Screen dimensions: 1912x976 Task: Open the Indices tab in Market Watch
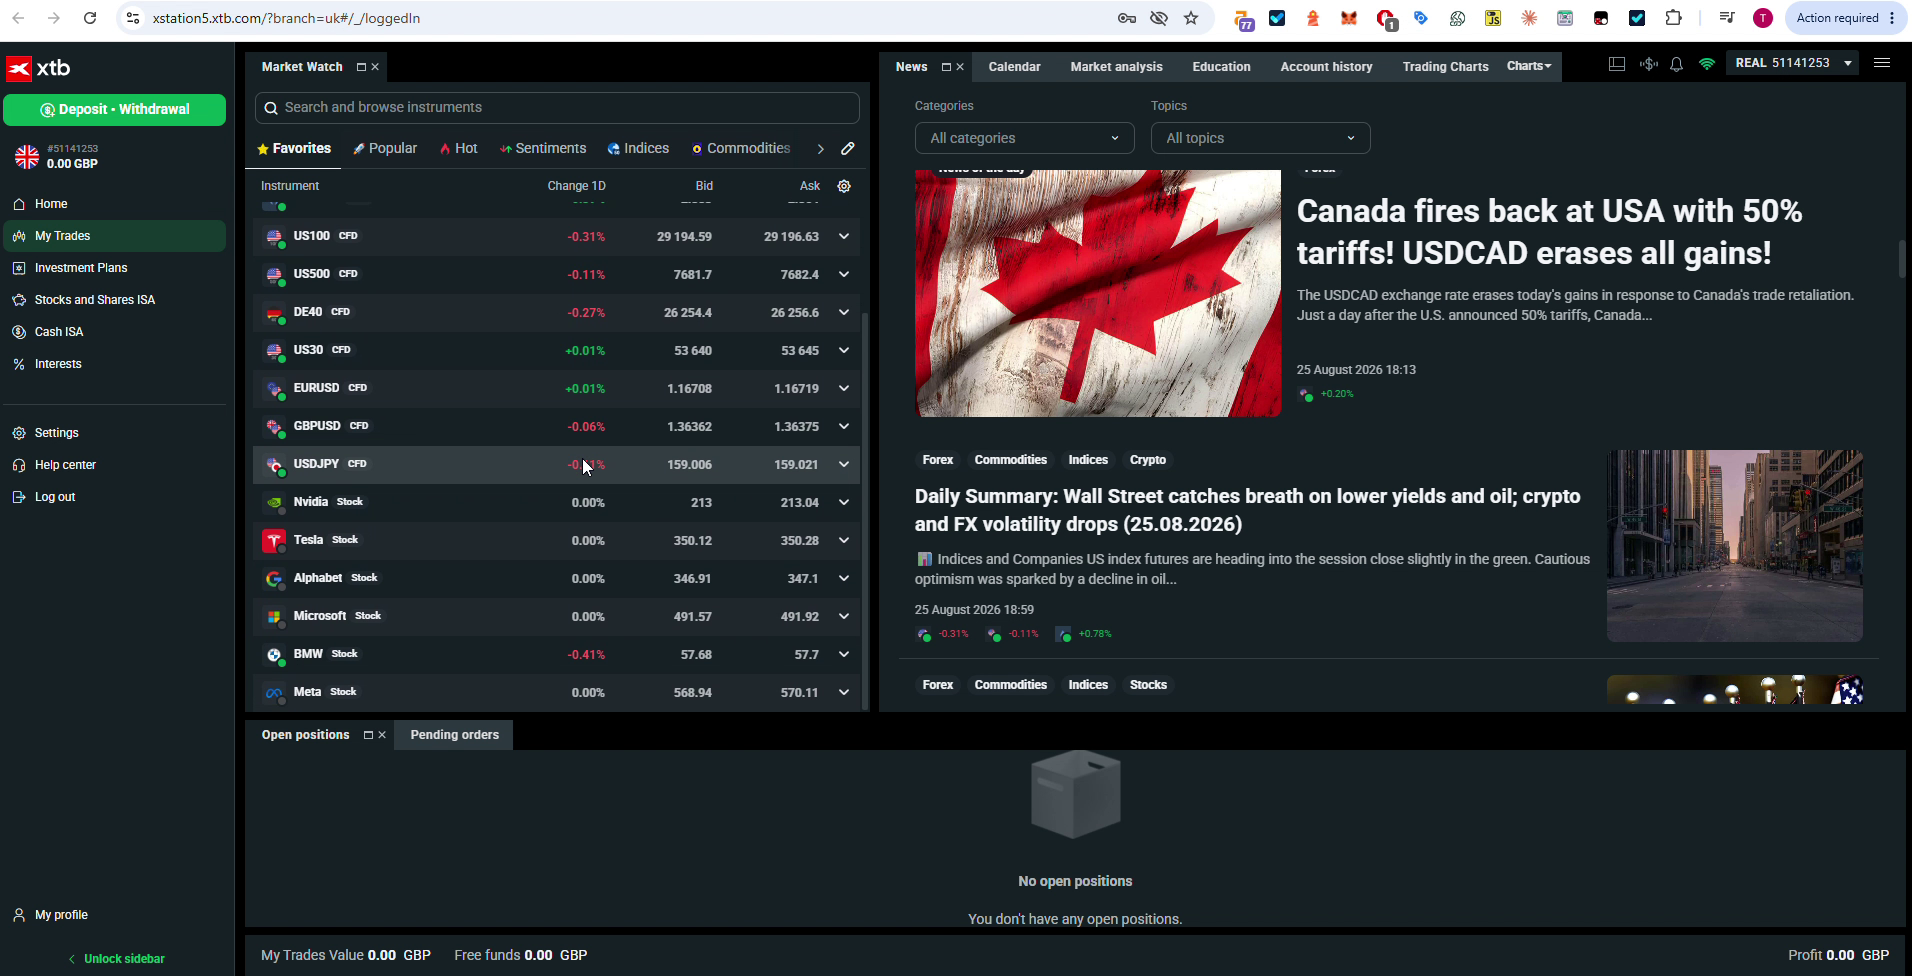pos(638,148)
